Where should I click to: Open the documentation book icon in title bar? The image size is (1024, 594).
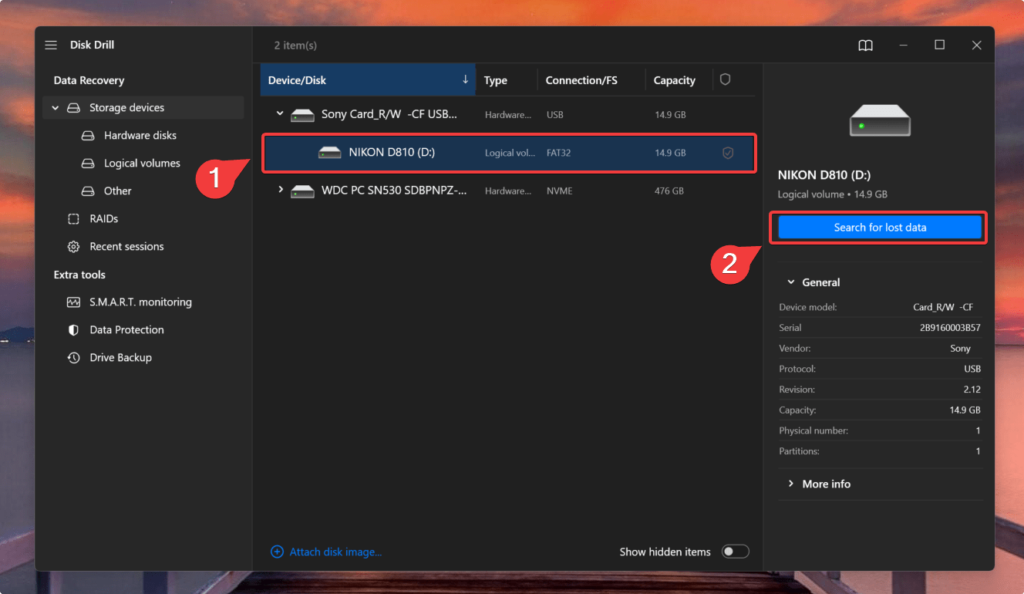coord(864,45)
